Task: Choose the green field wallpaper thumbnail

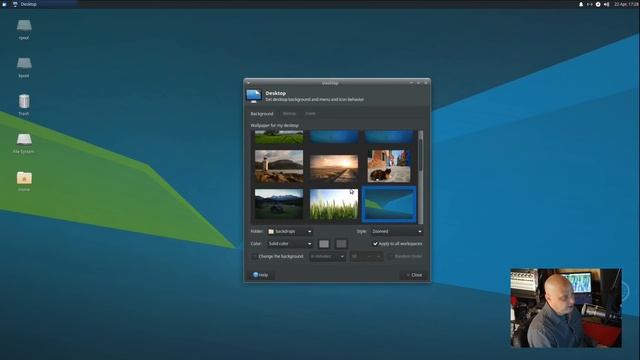Action: (x=279, y=137)
